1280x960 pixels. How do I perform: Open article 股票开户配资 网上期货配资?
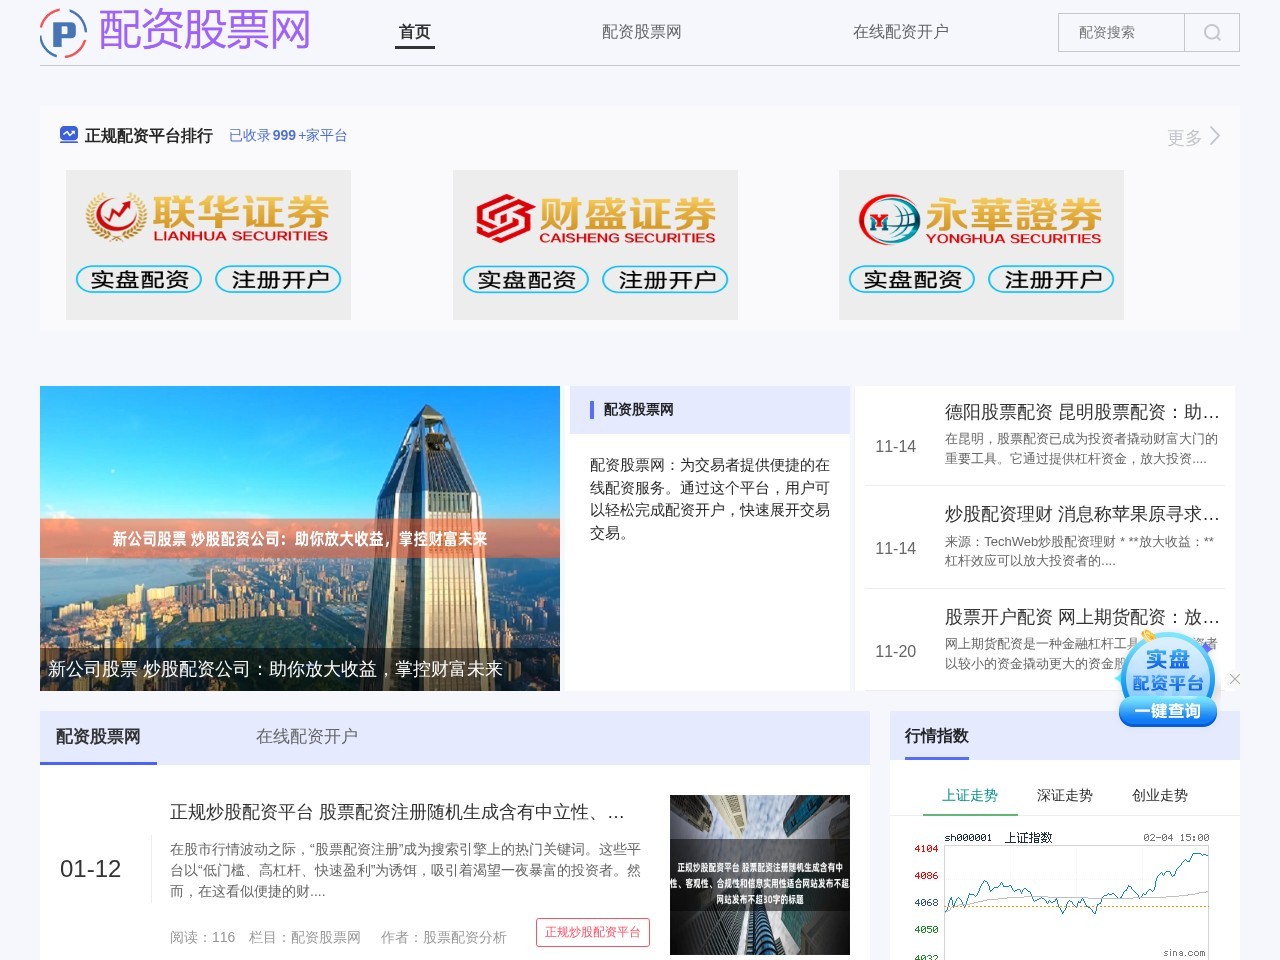click(1082, 617)
